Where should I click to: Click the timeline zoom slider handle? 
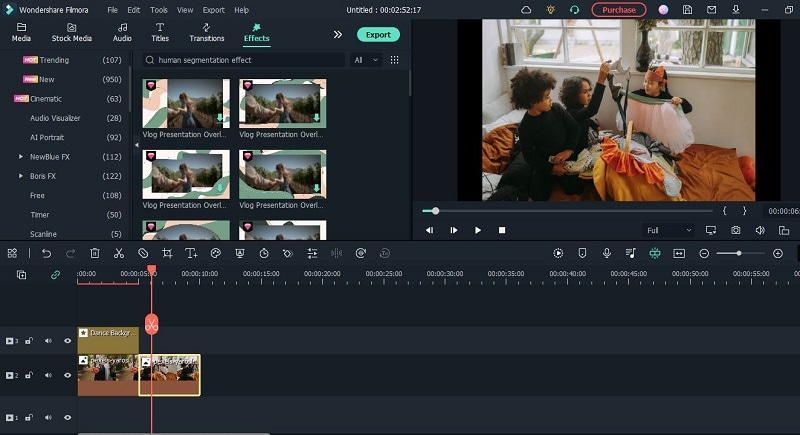pos(738,253)
